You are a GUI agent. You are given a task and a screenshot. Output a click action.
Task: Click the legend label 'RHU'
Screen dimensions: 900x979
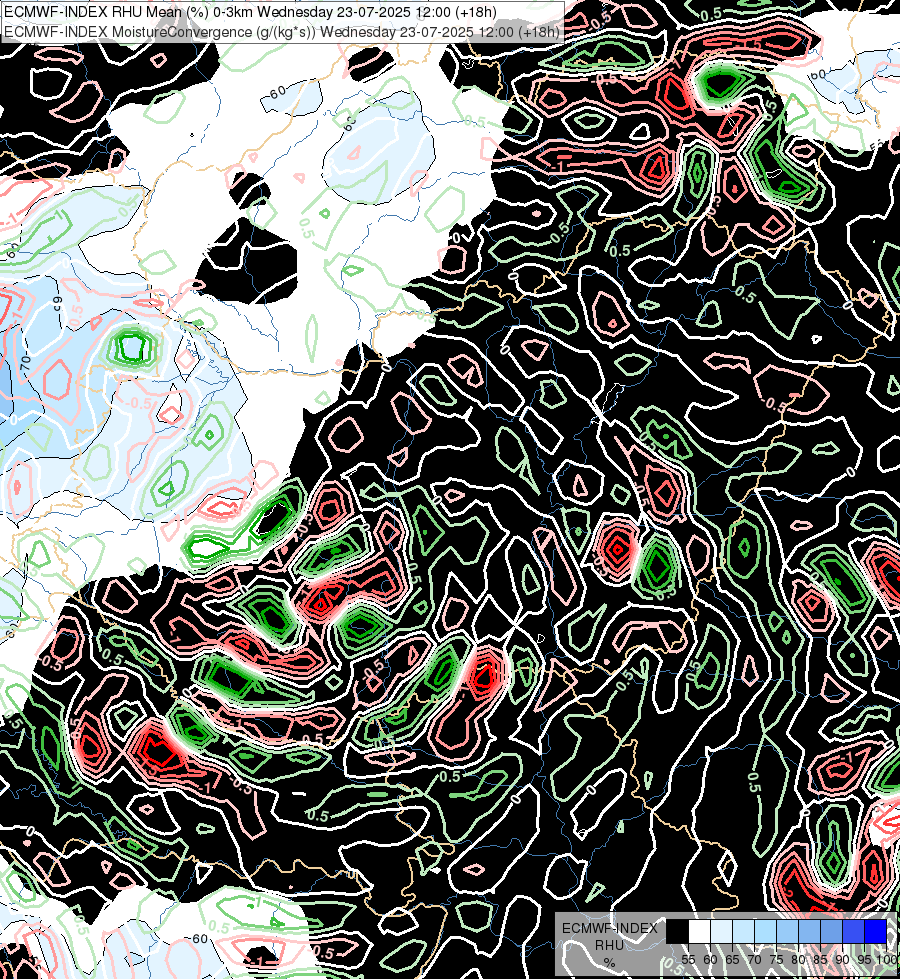[x=609, y=945]
